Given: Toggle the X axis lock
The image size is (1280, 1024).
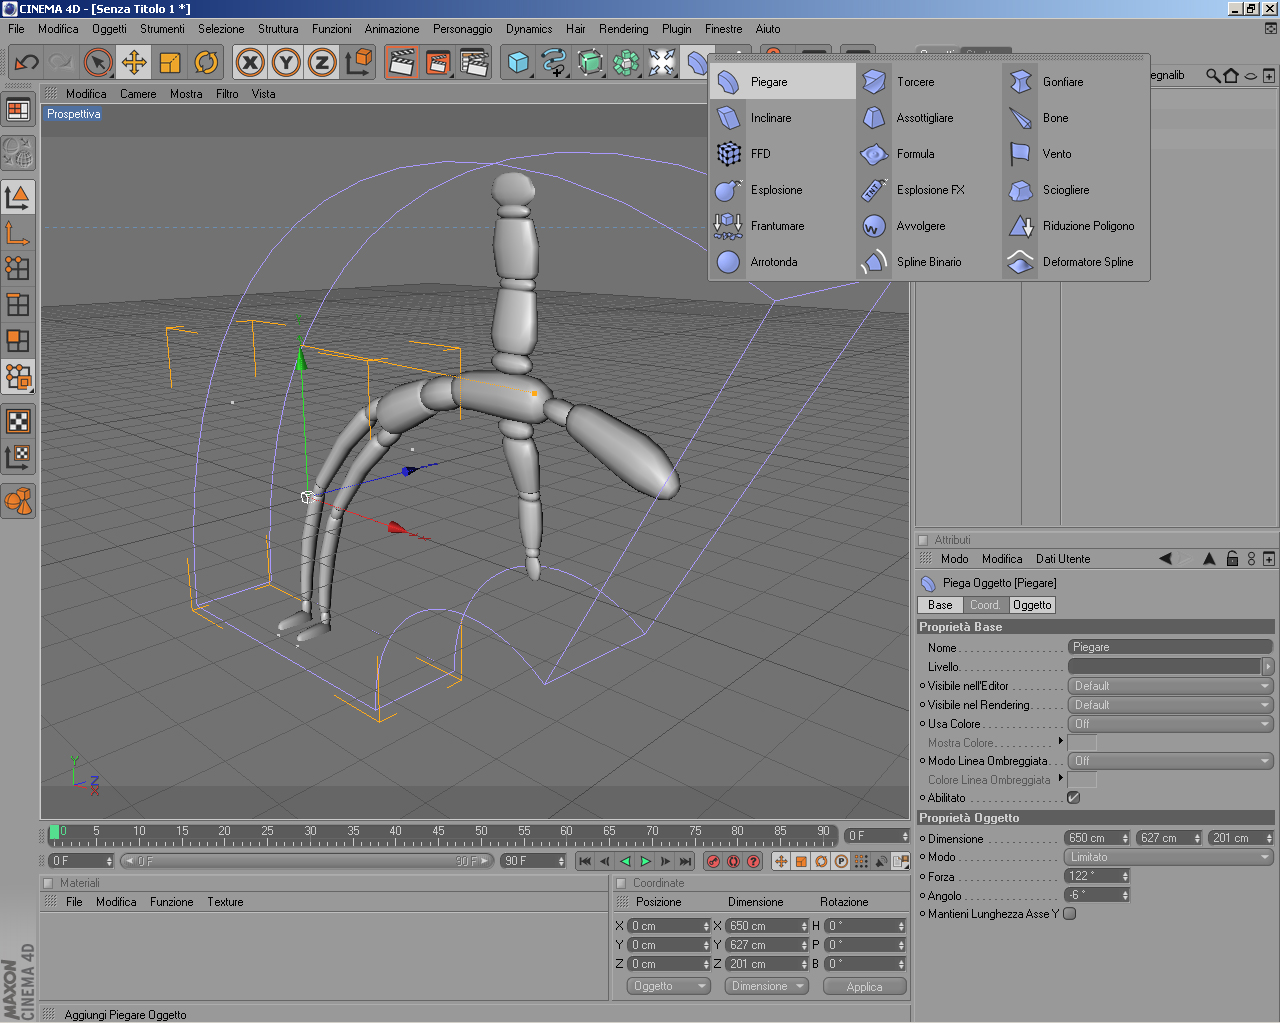Looking at the screenshot, I should pos(250,63).
